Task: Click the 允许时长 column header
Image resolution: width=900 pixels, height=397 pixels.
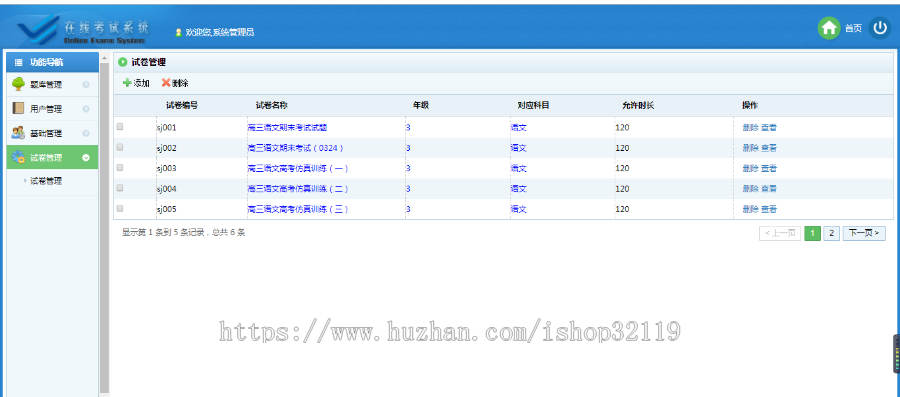Action: [638, 106]
